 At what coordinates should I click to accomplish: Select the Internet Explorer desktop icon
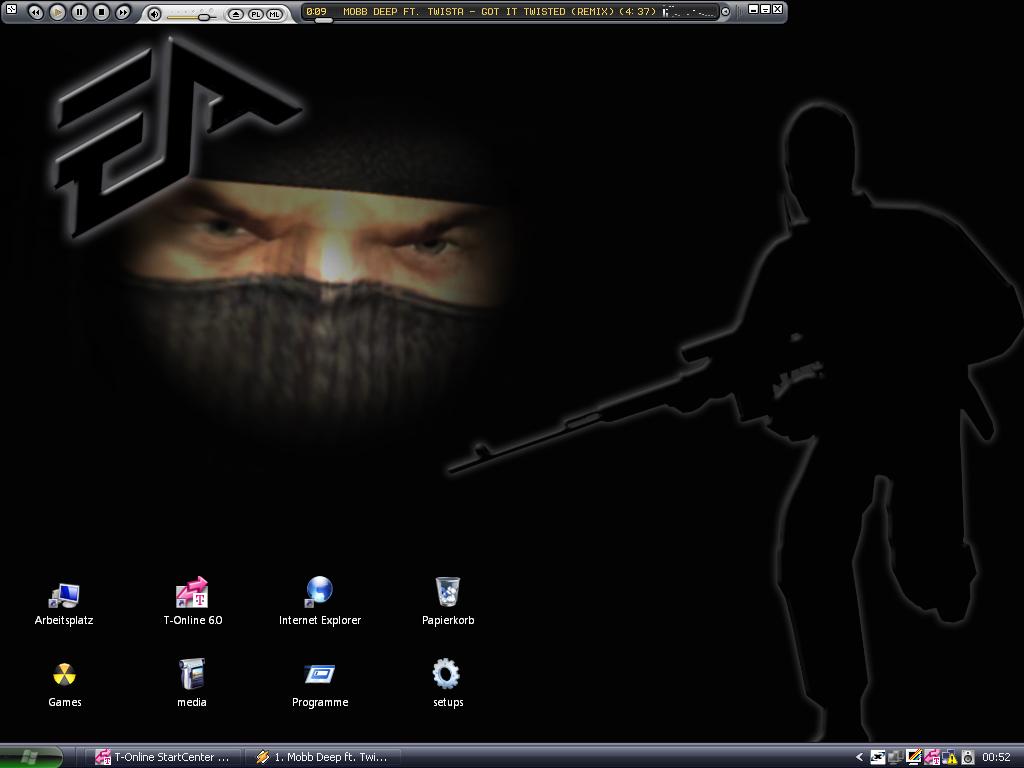320,602
